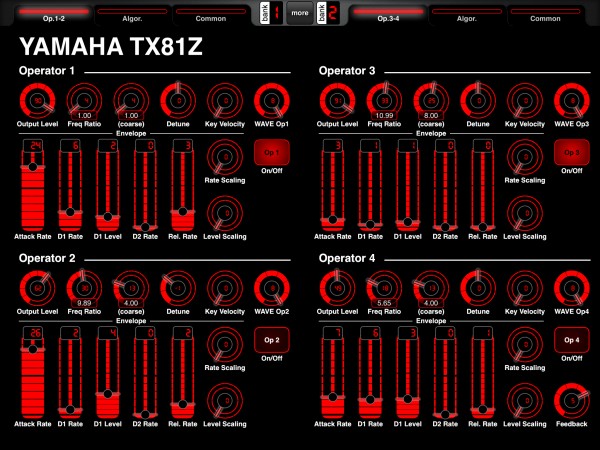
Task: Click Operator 3 Rate Scaling knob
Action: pos(525,157)
